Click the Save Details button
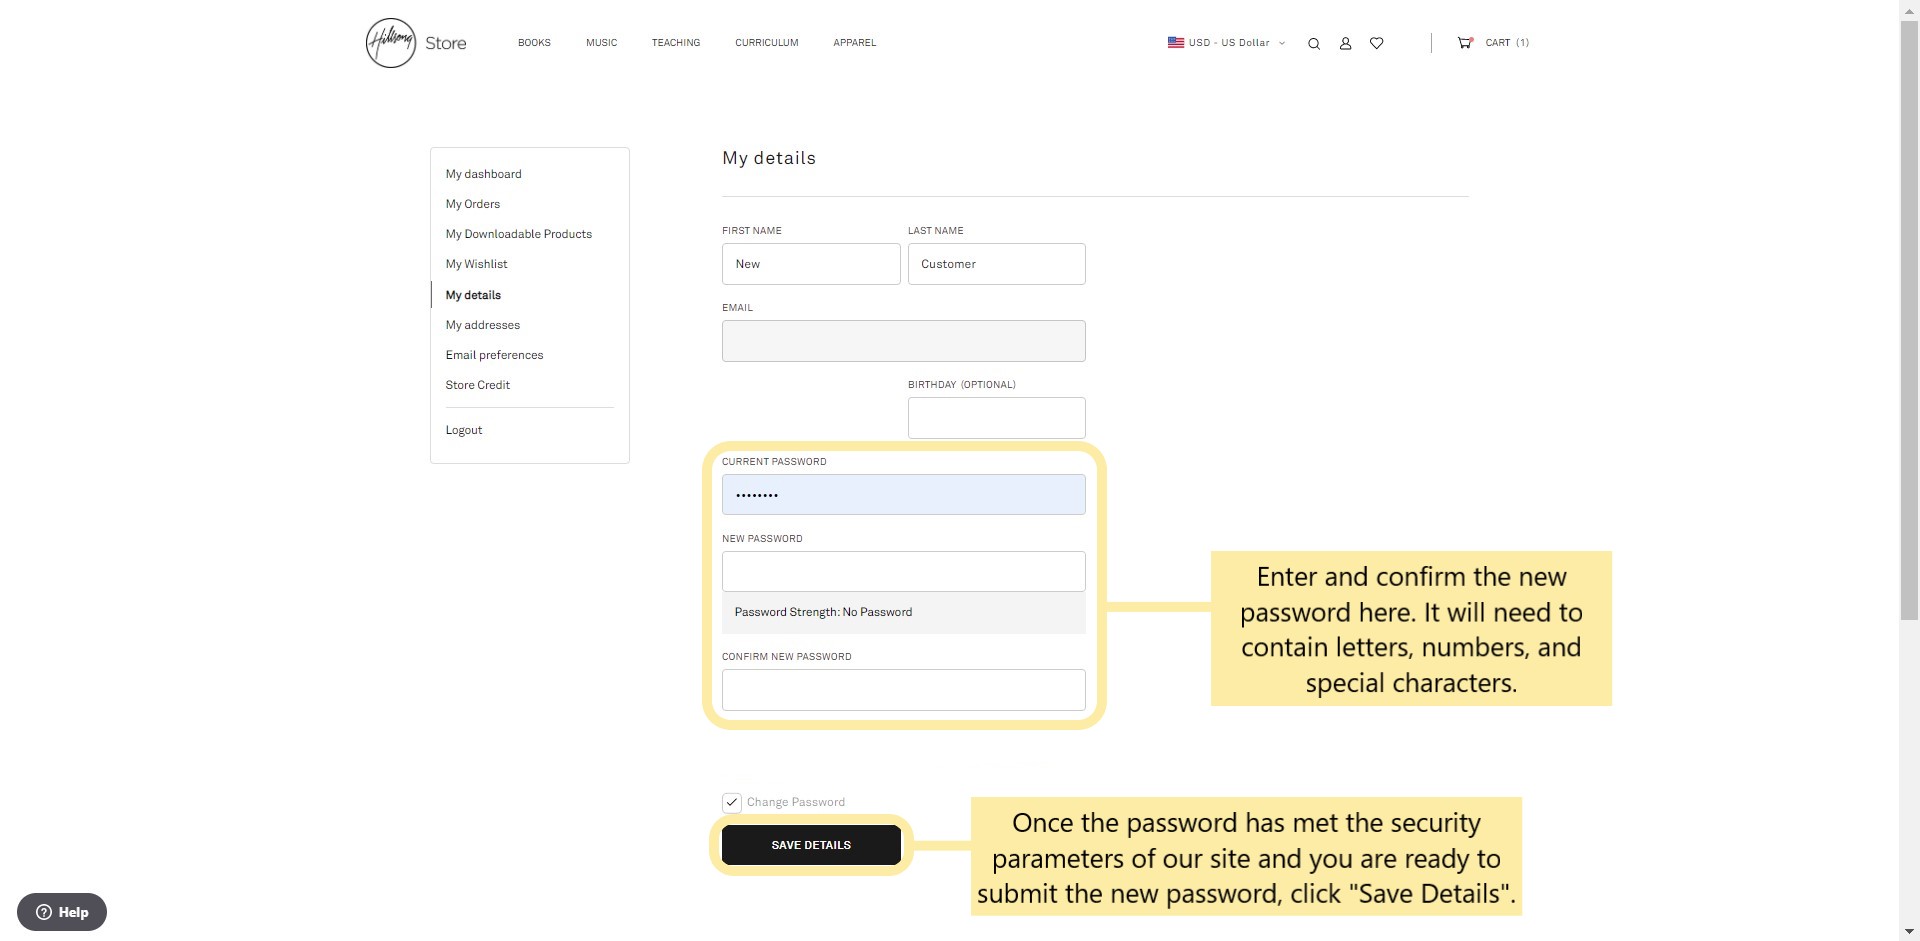This screenshot has height=941, width=1920. coord(811,845)
